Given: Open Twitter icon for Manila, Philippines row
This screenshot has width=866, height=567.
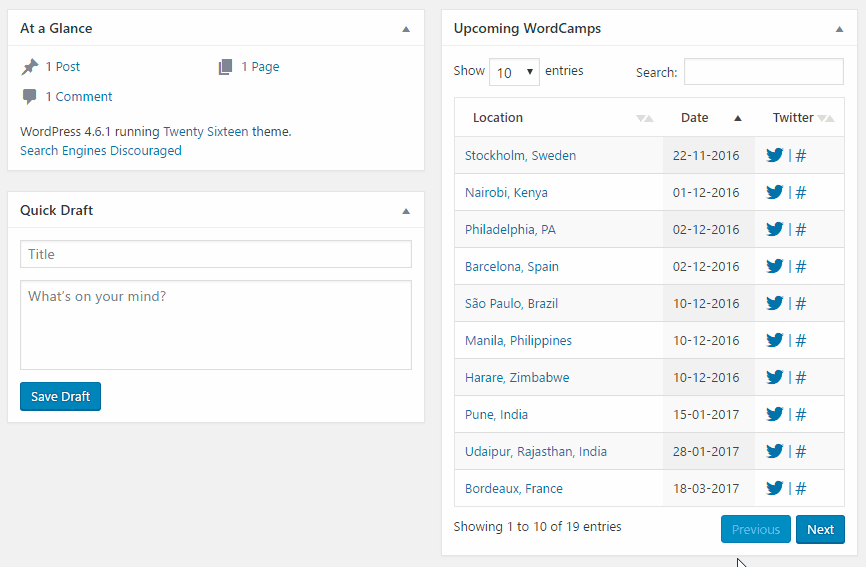Looking at the screenshot, I should coord(774,340).
